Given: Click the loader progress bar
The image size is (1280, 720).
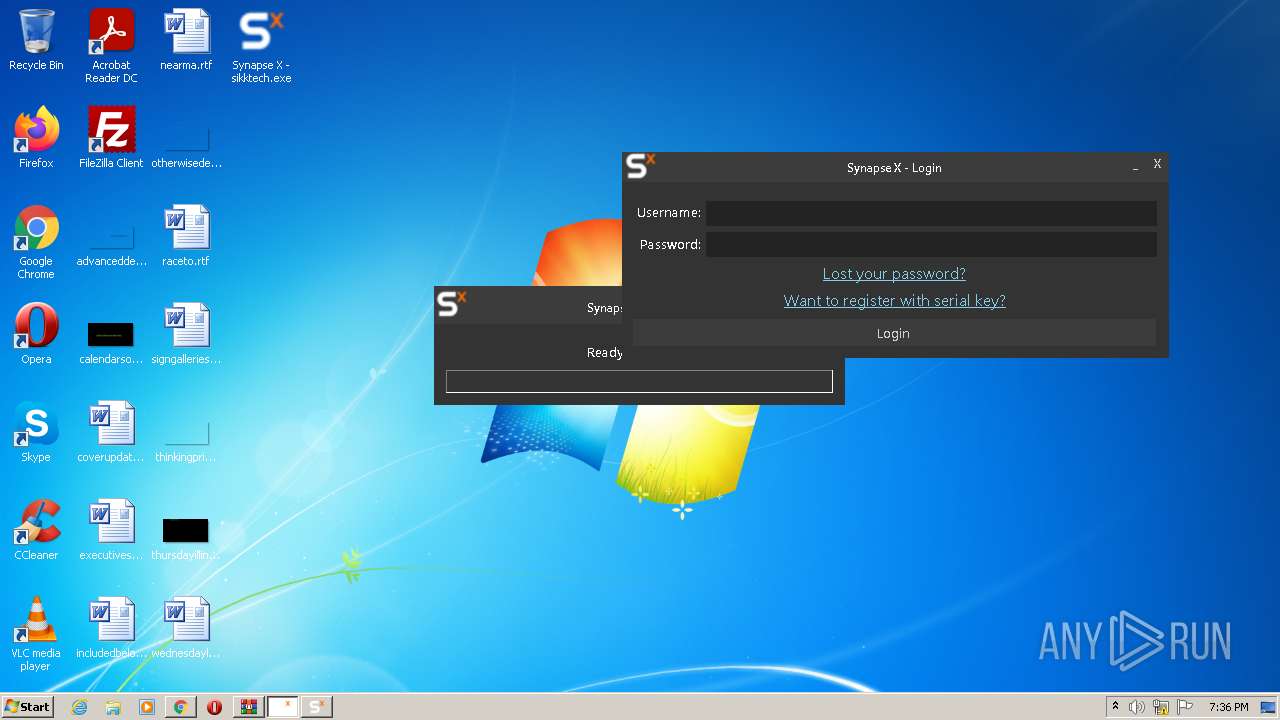Looking at the screenshot, I should click(x=639, y=381).
